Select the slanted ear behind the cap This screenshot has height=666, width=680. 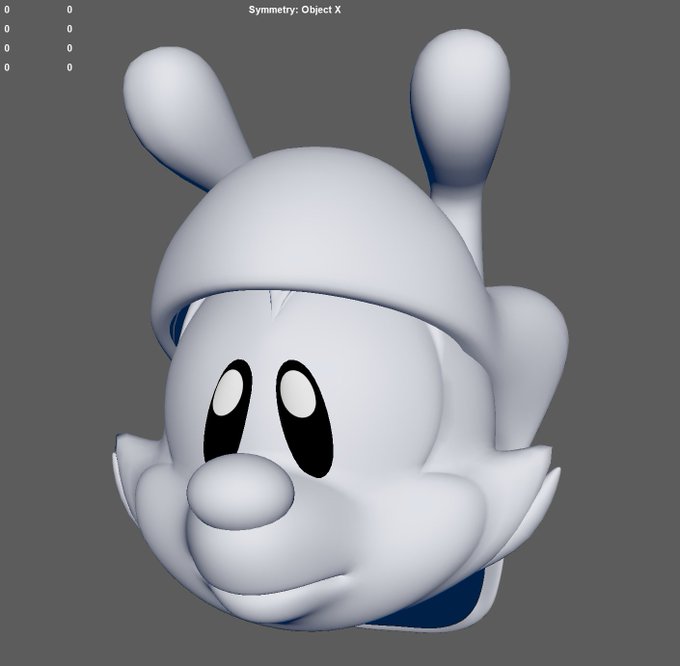click(182, 113)
